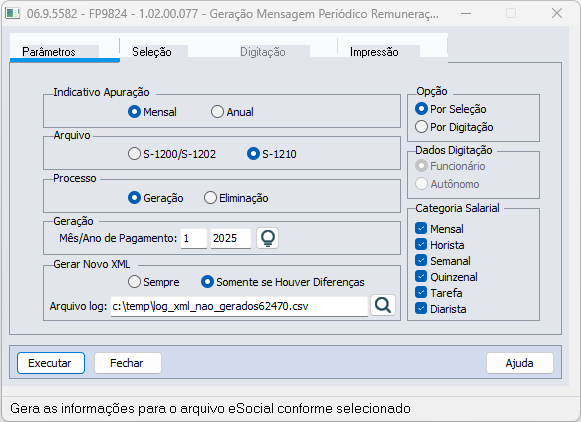Click the 'Mês/Ano de Pagamento:' label
This screenshot has height=422, width=581.
click(x=118, y=238)
